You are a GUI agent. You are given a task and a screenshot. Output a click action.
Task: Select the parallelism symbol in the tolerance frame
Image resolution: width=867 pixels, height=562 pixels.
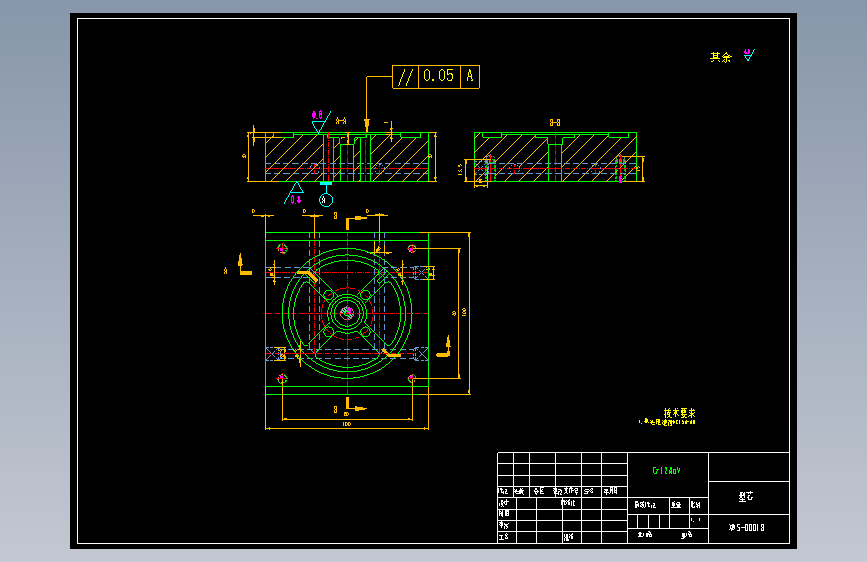(406, 76)
